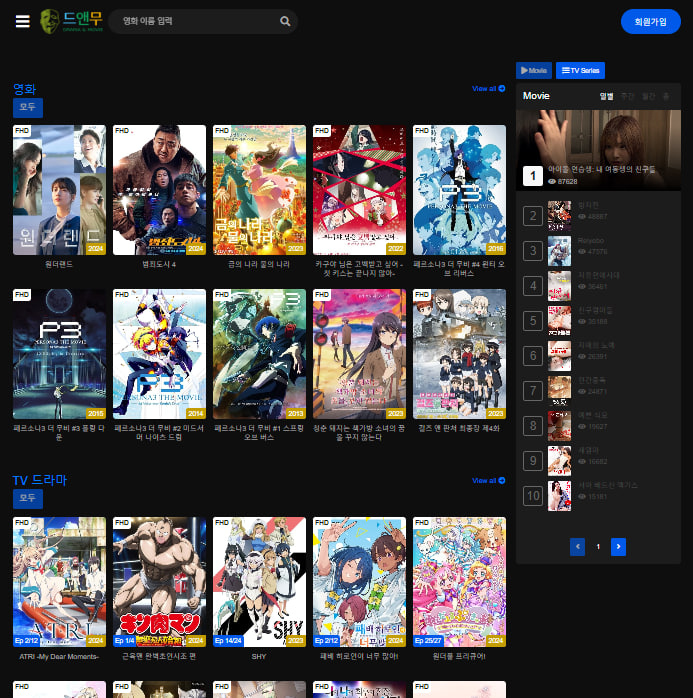Screen dimensions: 693x698
Task: Go to next ranking page arrow
Action: (x=618, y=547)
